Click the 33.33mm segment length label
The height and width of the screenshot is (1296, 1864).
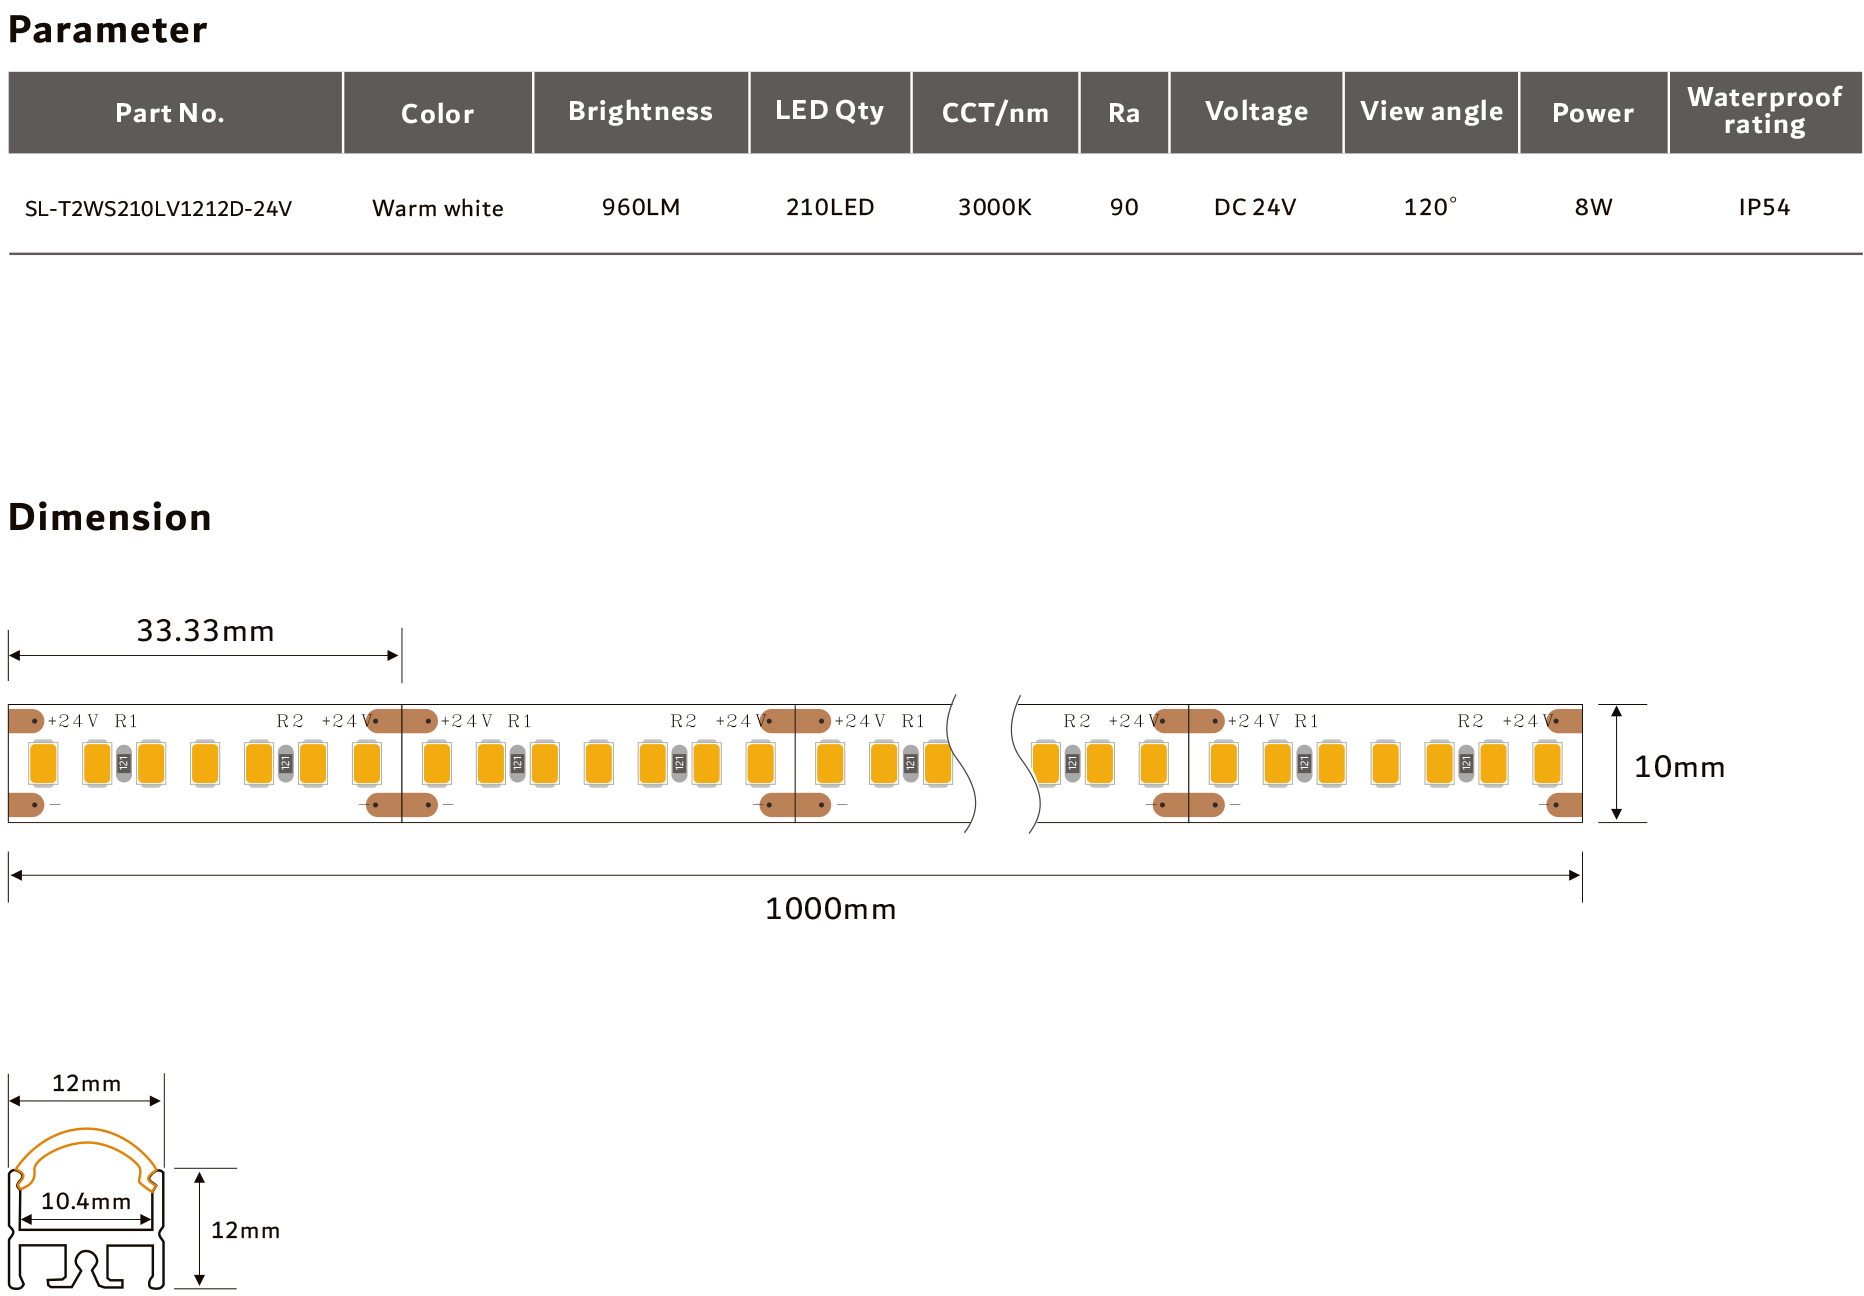[x=205, y=631]
